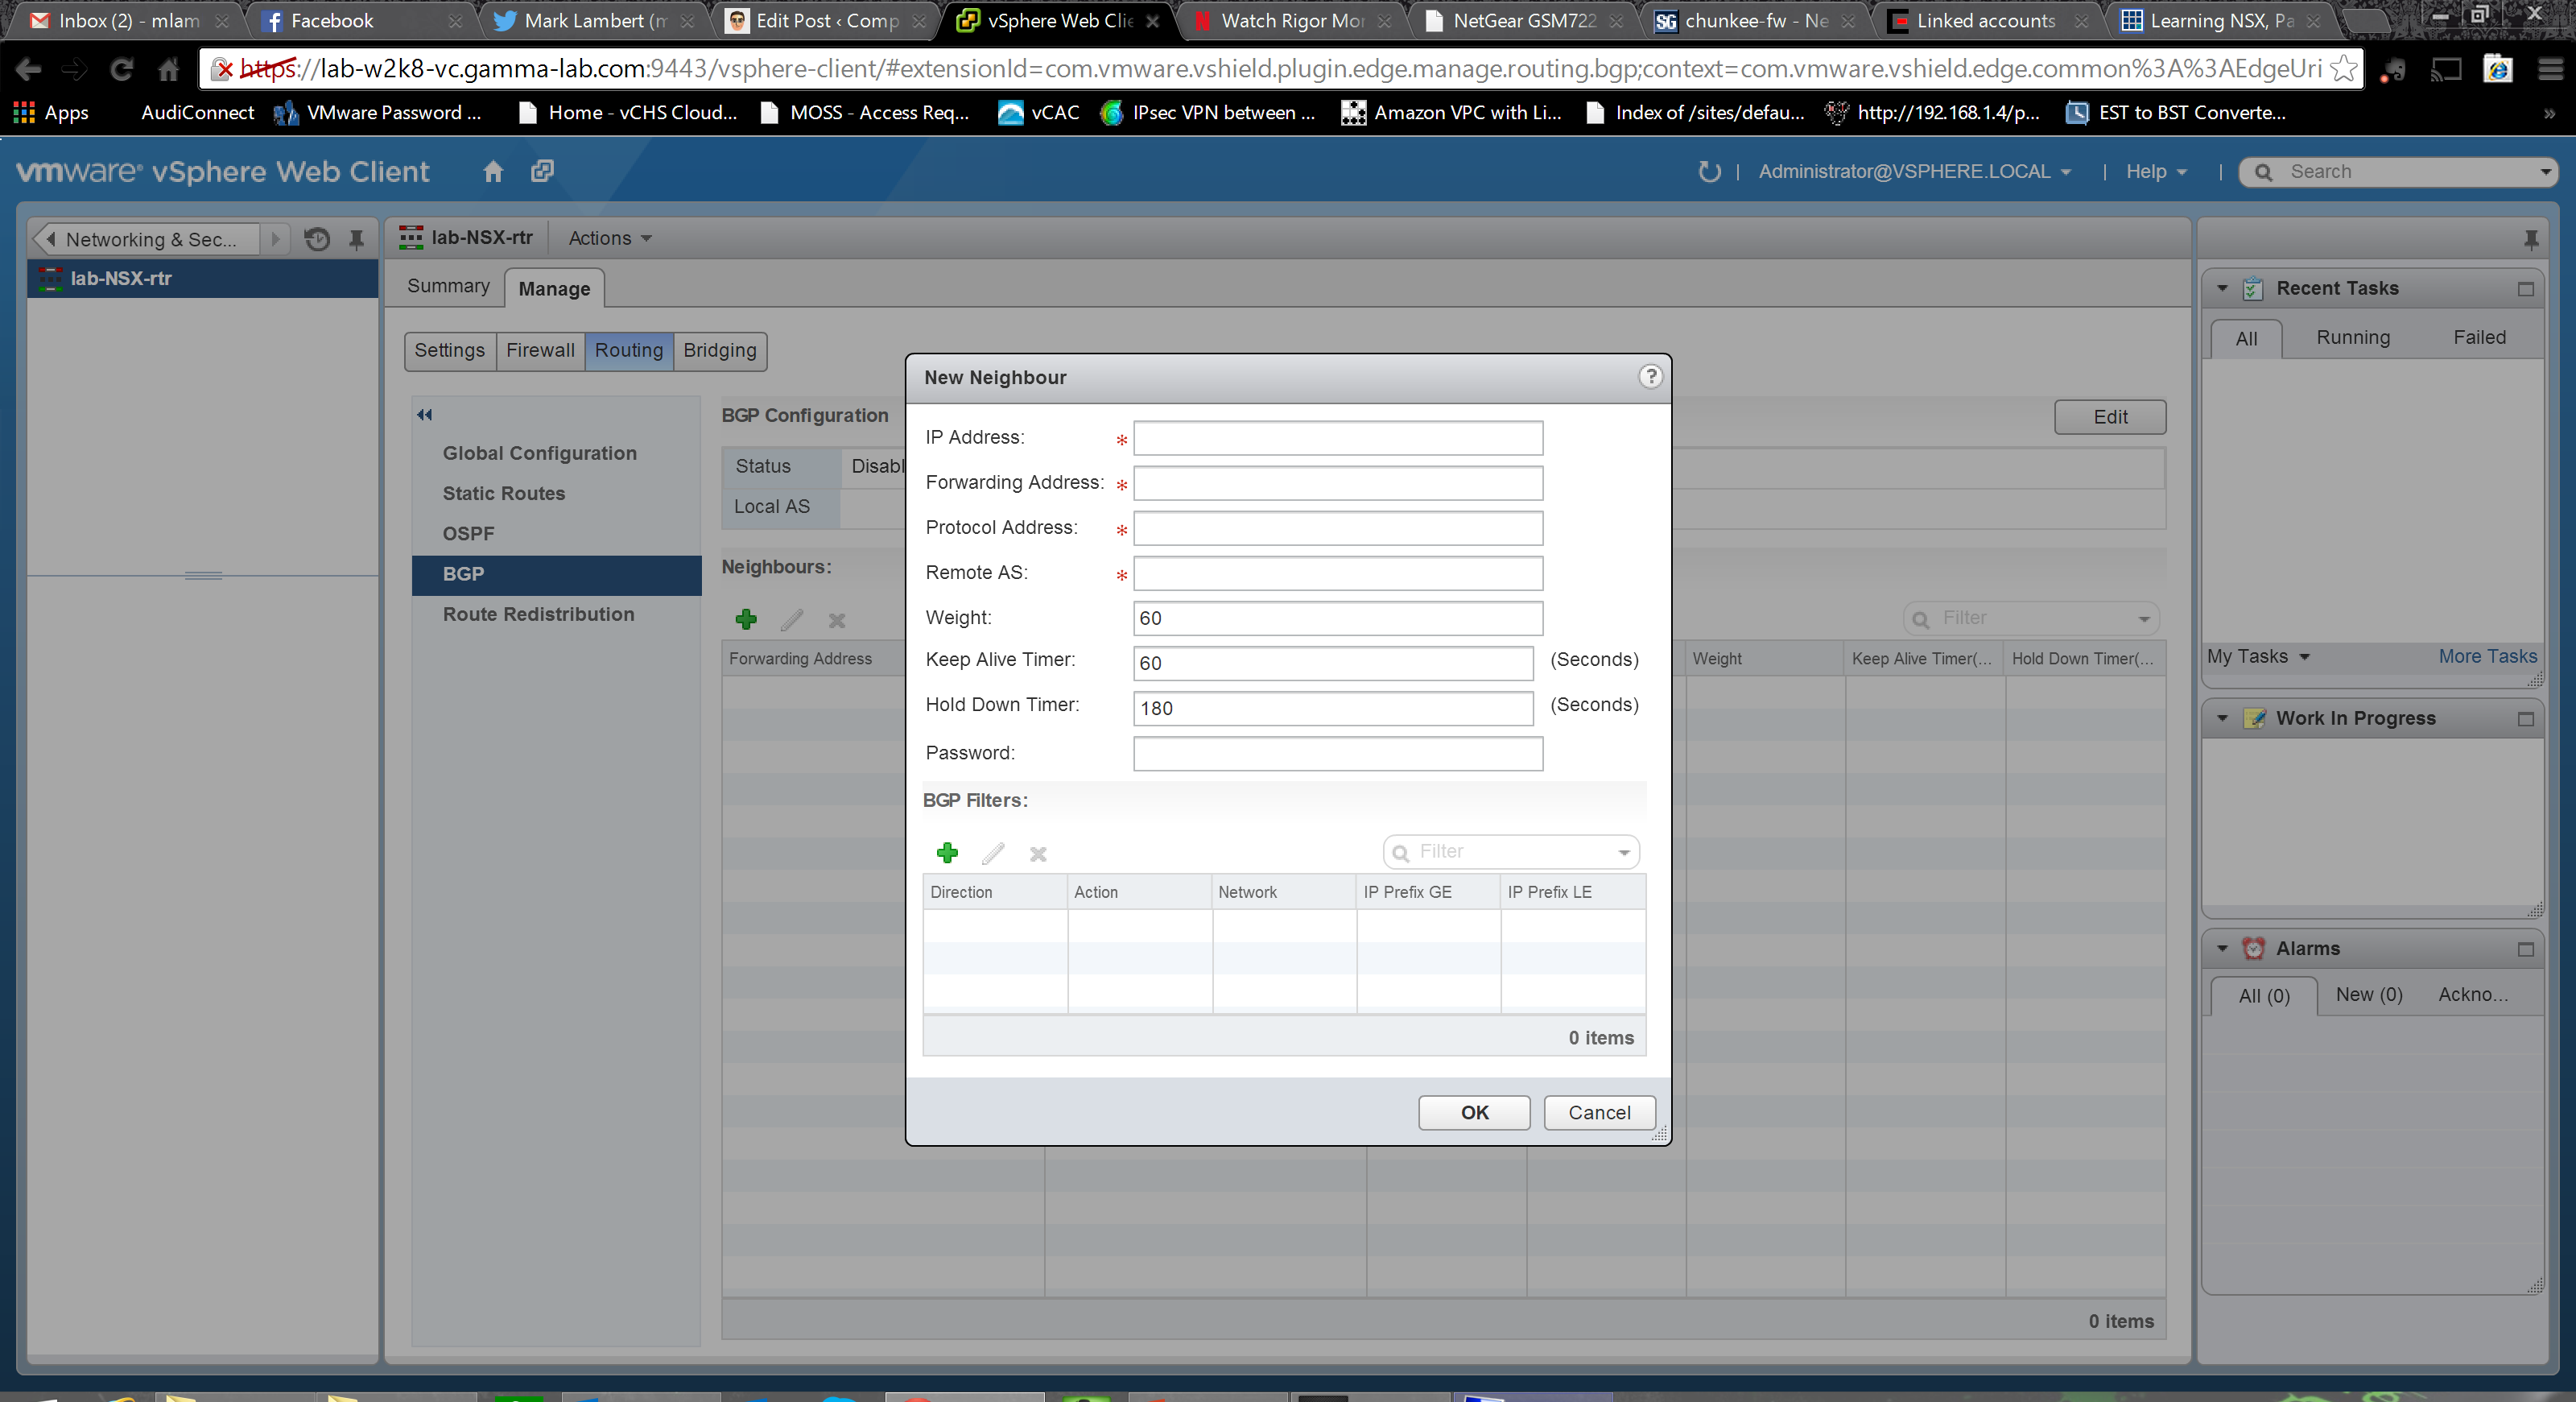Switch to the Firewall tab
2576x1402 pixels.
pos(540,350)
